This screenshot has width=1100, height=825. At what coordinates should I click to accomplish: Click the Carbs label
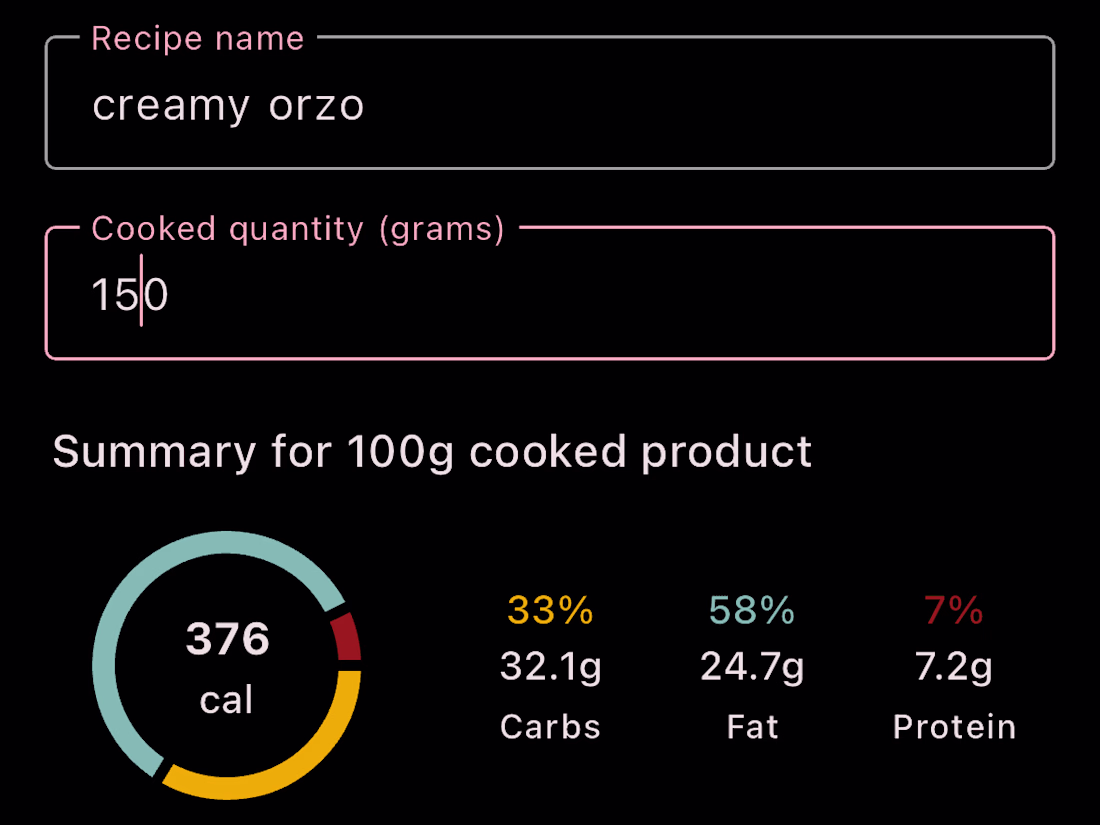pos(550,727)
